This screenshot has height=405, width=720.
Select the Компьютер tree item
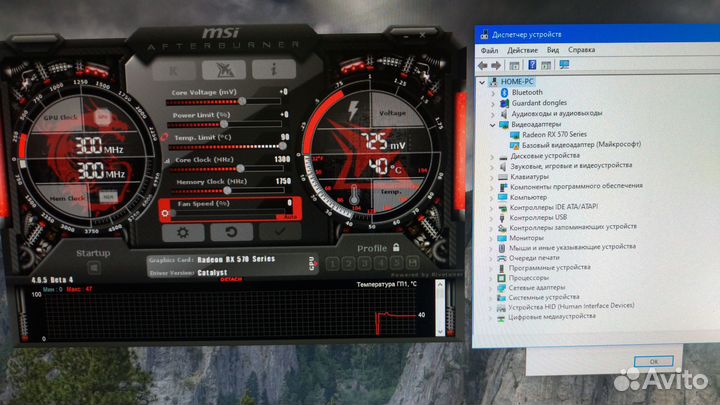tap(528, 197)
